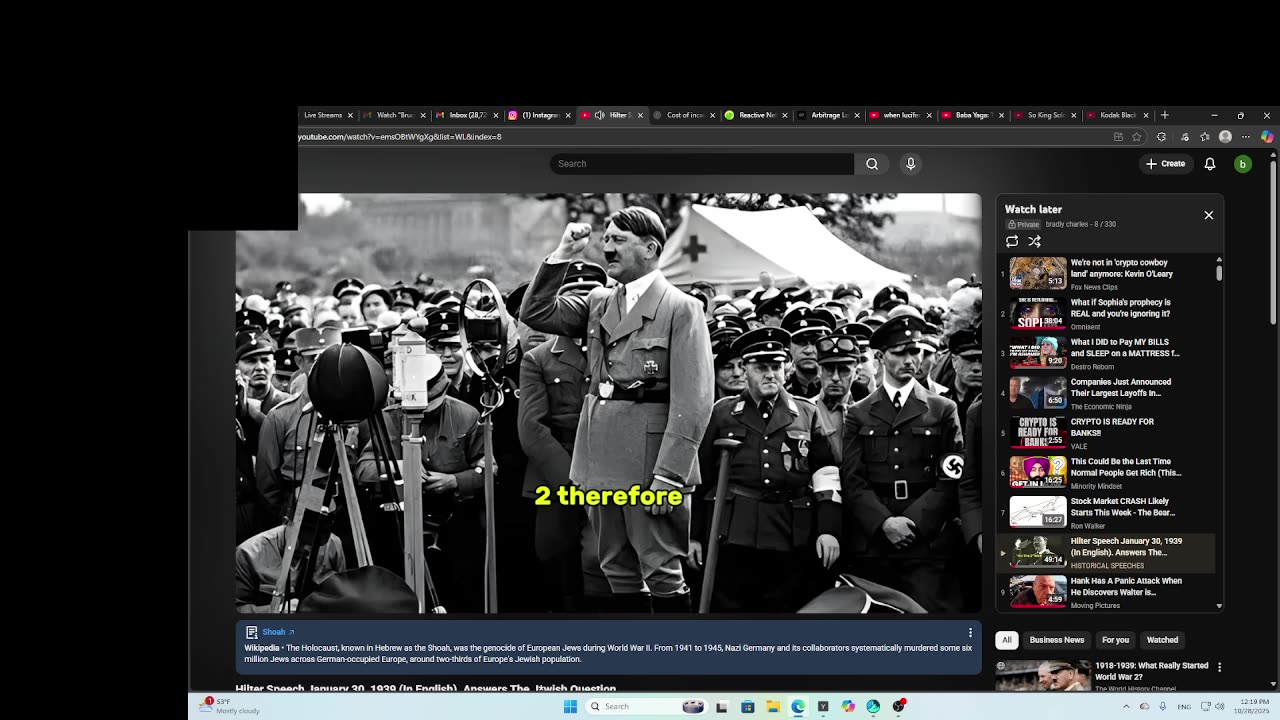Open the Fox News Clips channel name
The height and width of the screenshot is (720, 1280).
[1094, 287]
